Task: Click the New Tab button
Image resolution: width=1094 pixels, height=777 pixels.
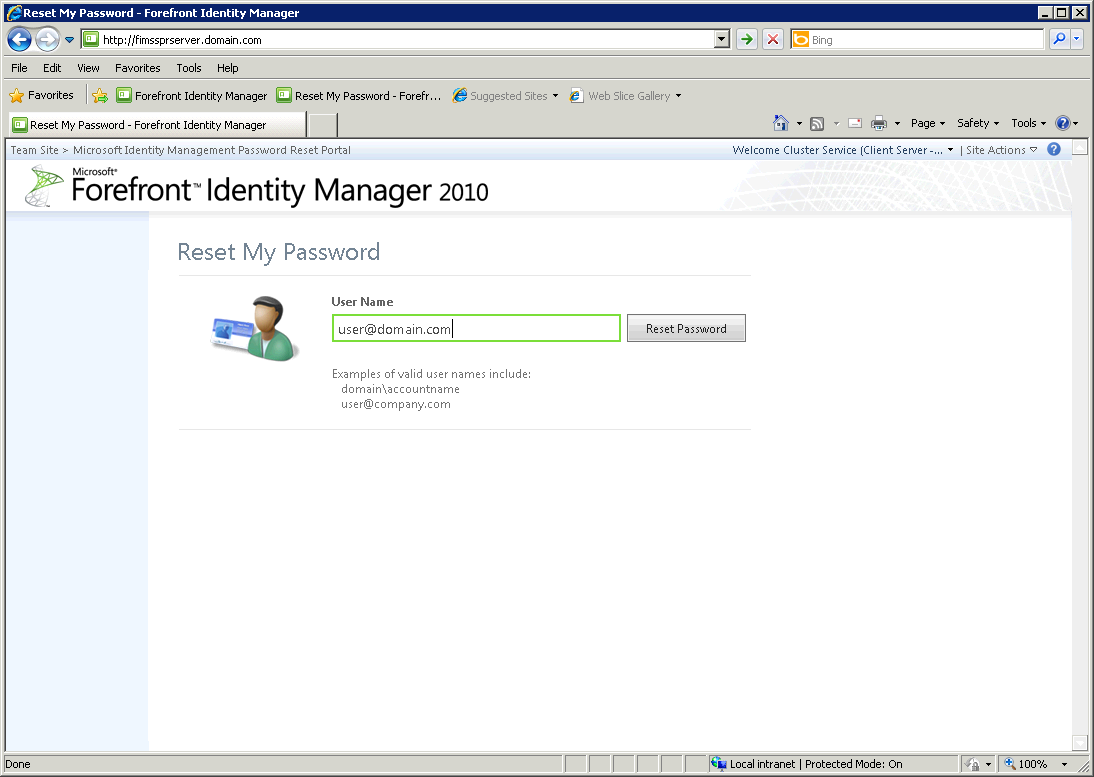Action: point(323,125)
